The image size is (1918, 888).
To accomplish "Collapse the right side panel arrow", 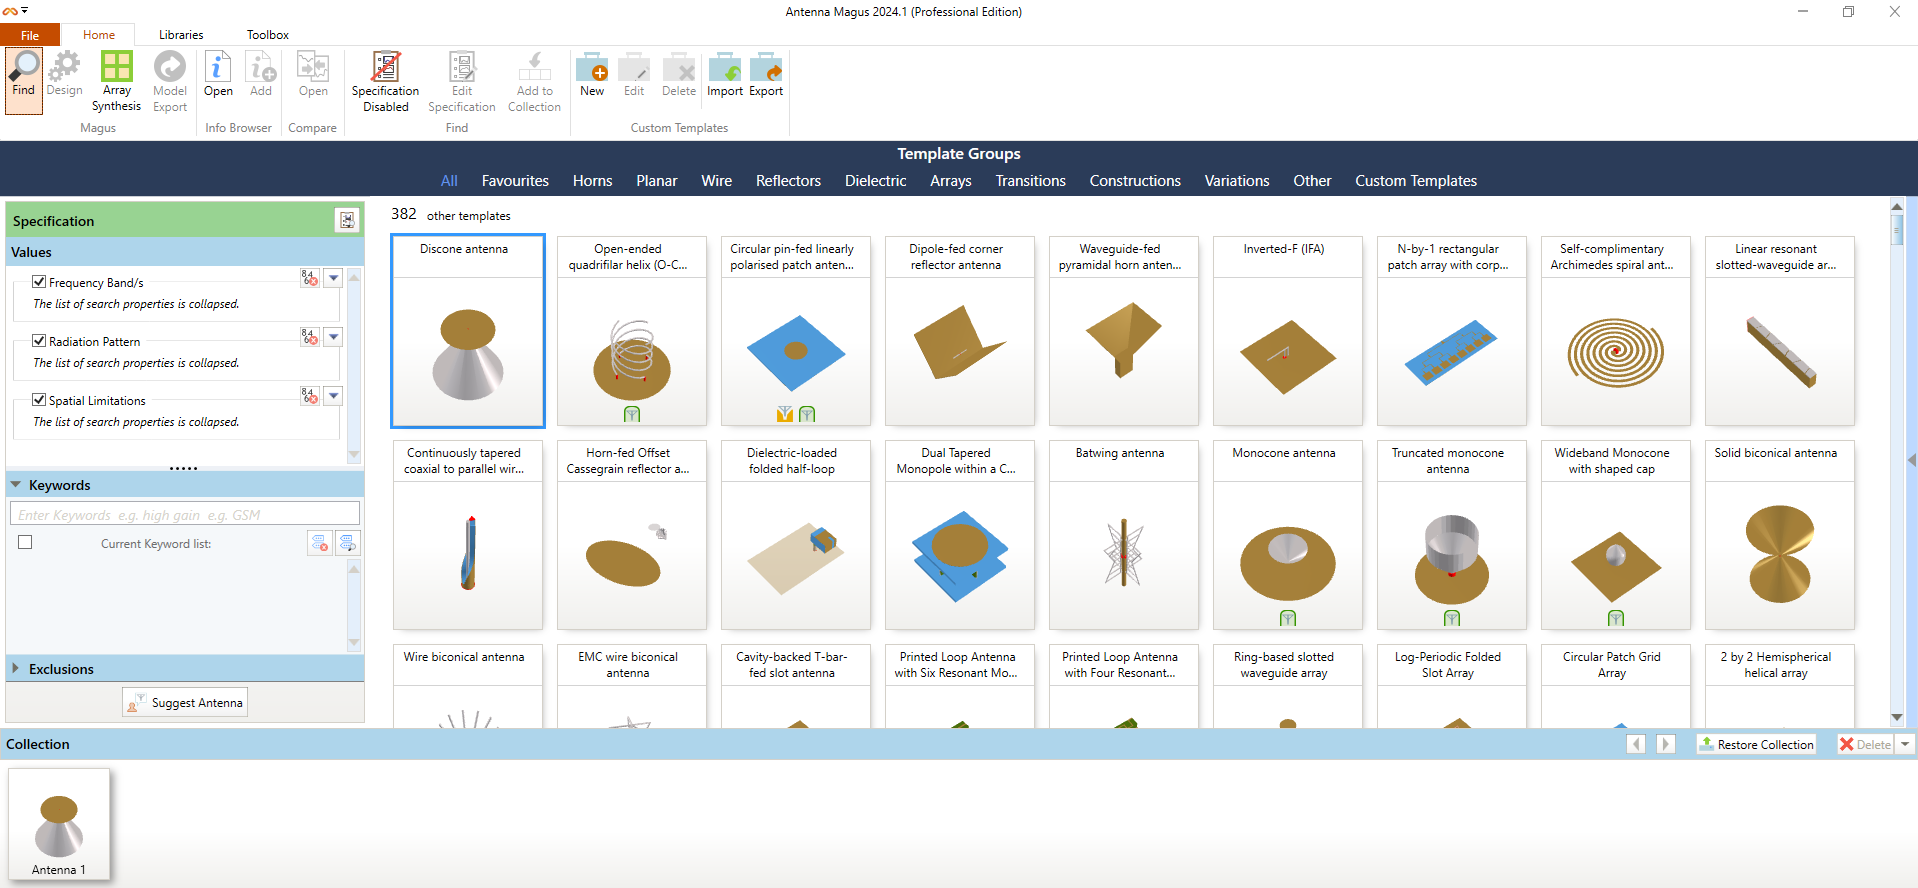I will pos(1912,460).
